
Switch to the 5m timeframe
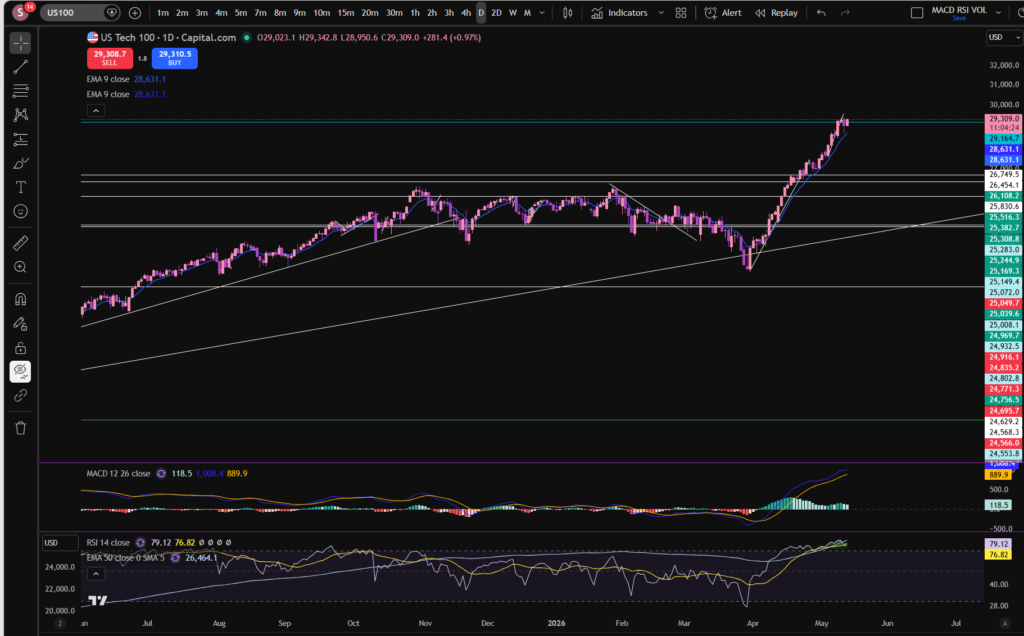tap(241, 12)
